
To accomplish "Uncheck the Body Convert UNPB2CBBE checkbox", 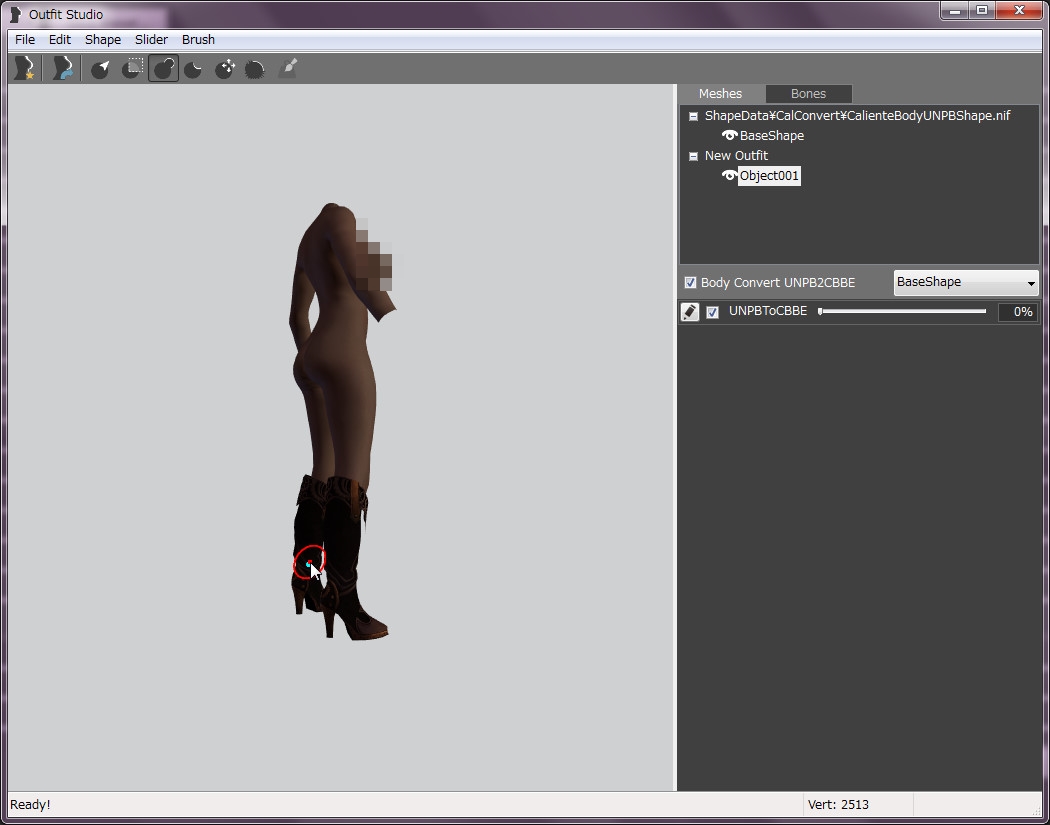I will pyautogui.click(x=690, y=283).
